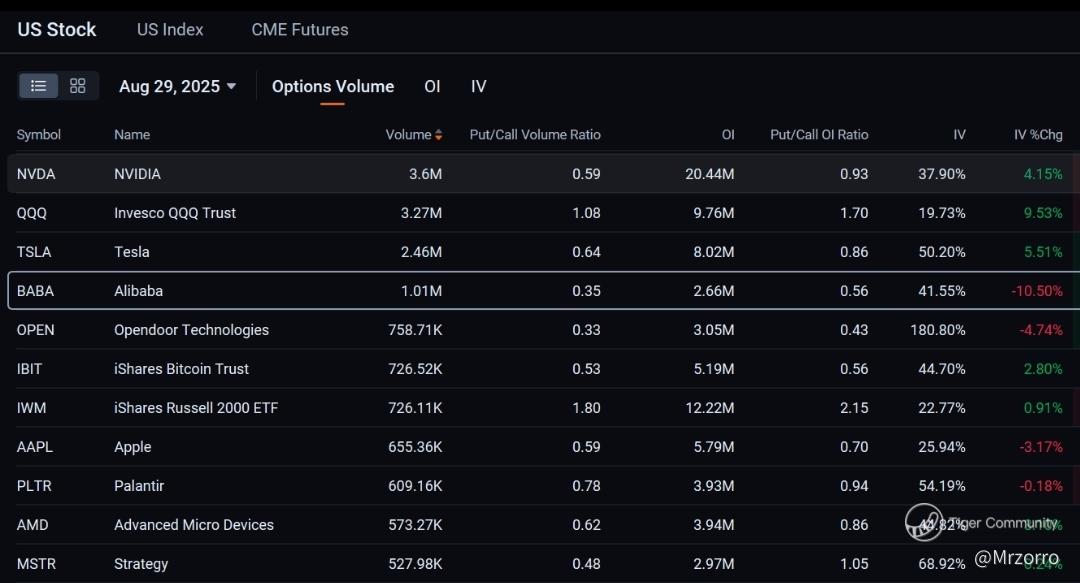Viewport: 1080px width, 583px height.
Task: Sort by Volume column arrows
Action: click(x=438, y=135)
